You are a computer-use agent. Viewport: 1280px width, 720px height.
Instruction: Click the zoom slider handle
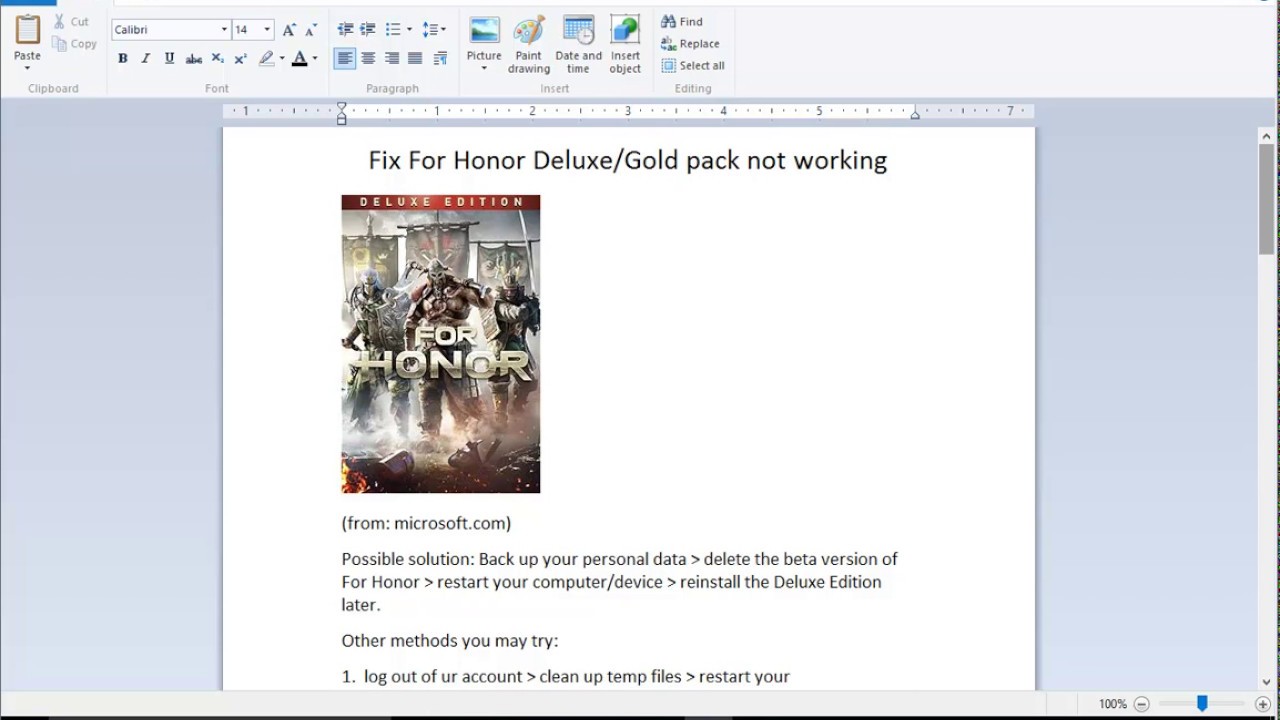[x=1202, y=704]
